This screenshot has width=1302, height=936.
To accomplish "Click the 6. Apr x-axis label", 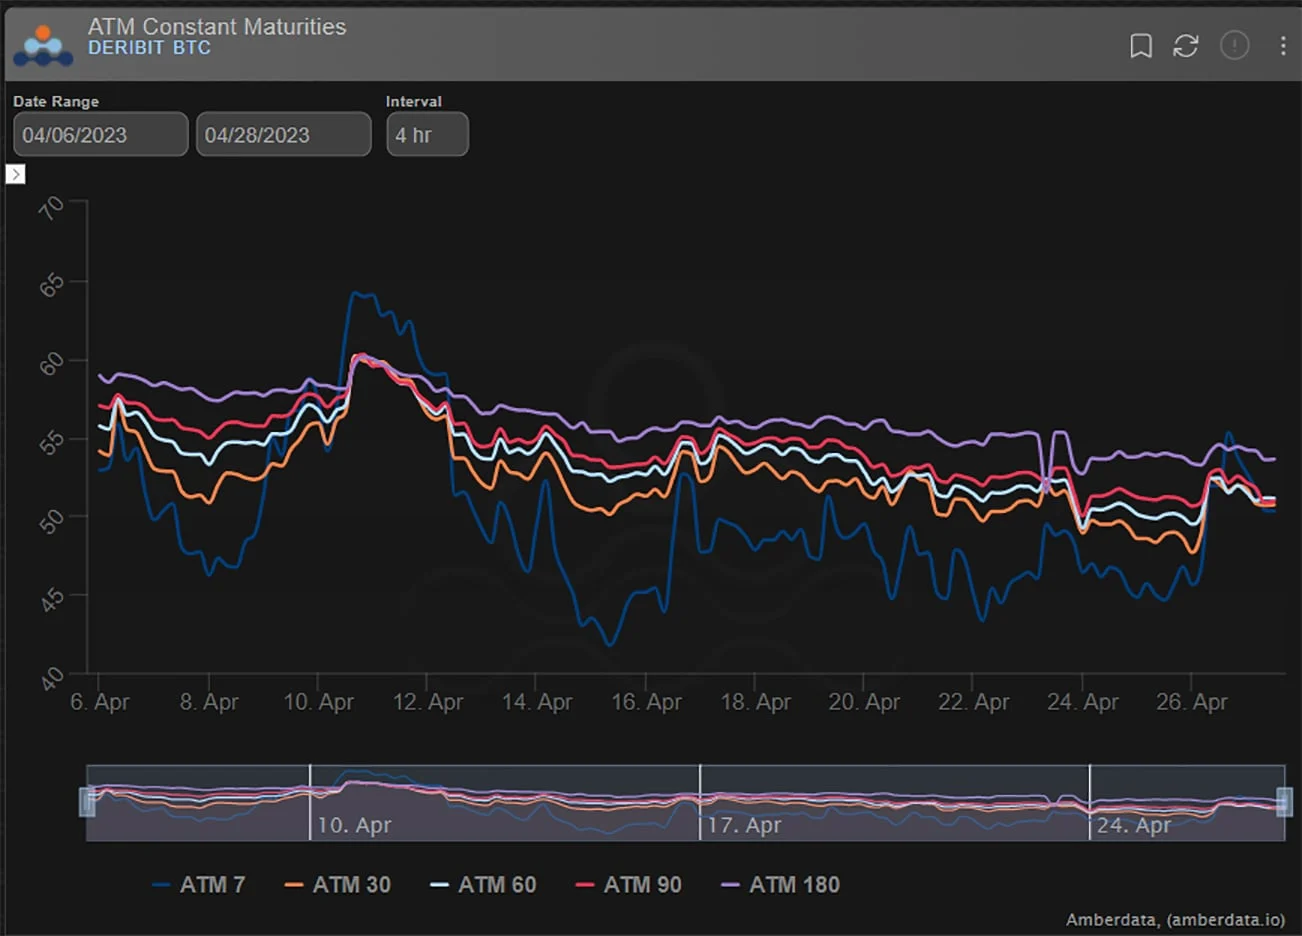I will (x=99, y=702).
